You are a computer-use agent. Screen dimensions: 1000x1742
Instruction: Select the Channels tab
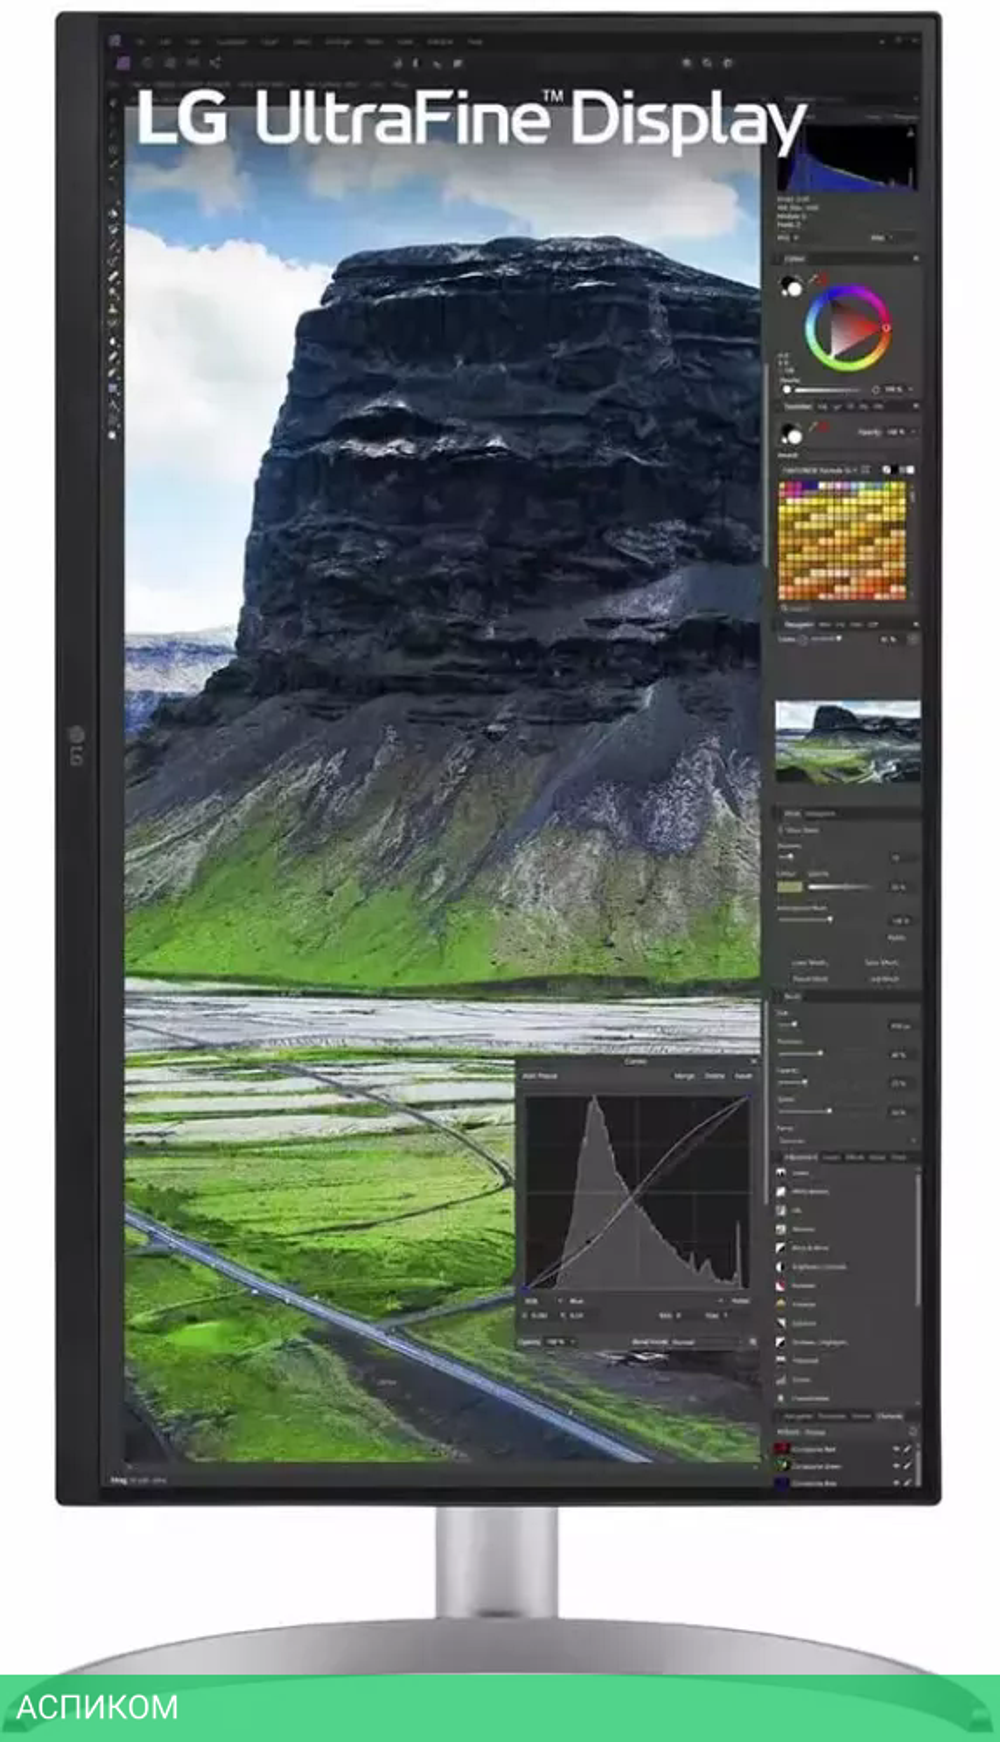pos(890,1416)
